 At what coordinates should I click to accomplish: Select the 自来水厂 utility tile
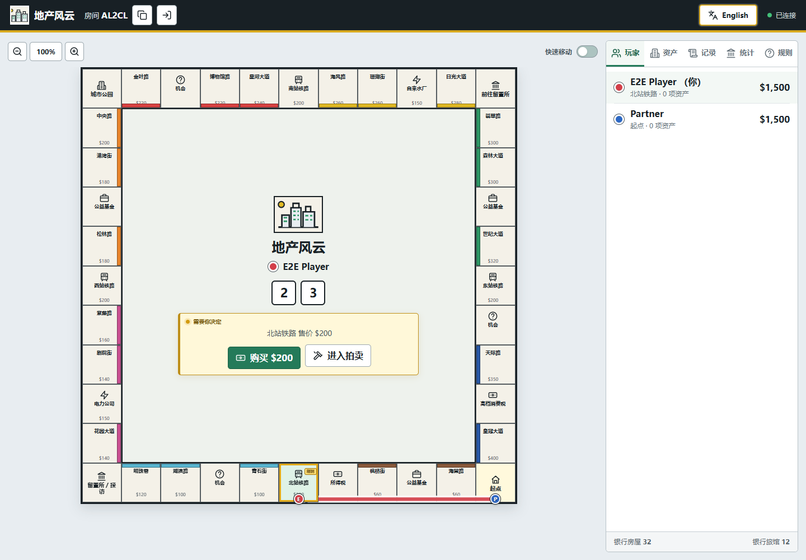(x=417, y=88)
